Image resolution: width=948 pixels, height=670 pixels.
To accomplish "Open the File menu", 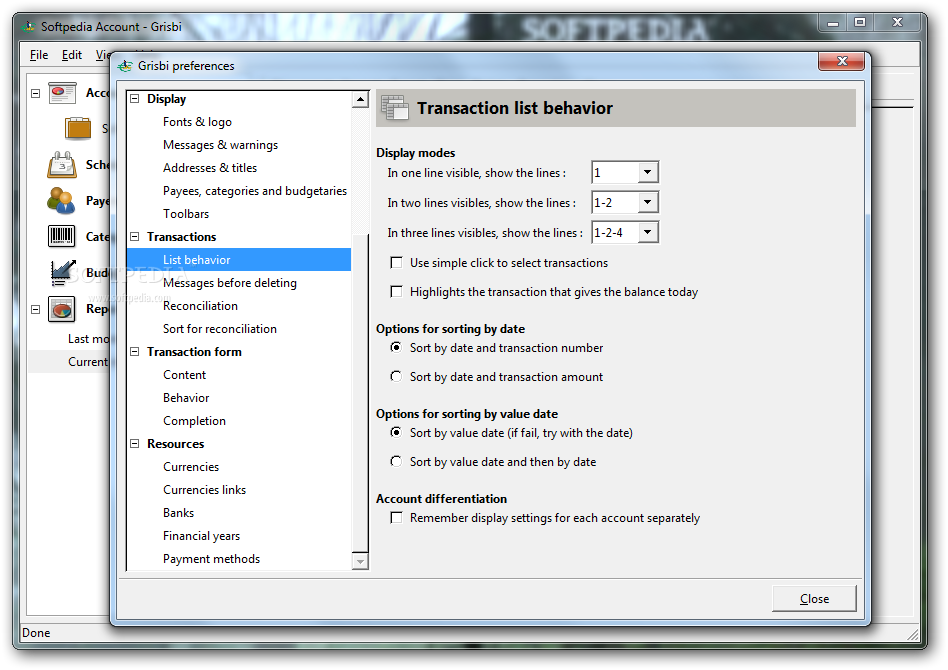I will click(x=39, y=55).
